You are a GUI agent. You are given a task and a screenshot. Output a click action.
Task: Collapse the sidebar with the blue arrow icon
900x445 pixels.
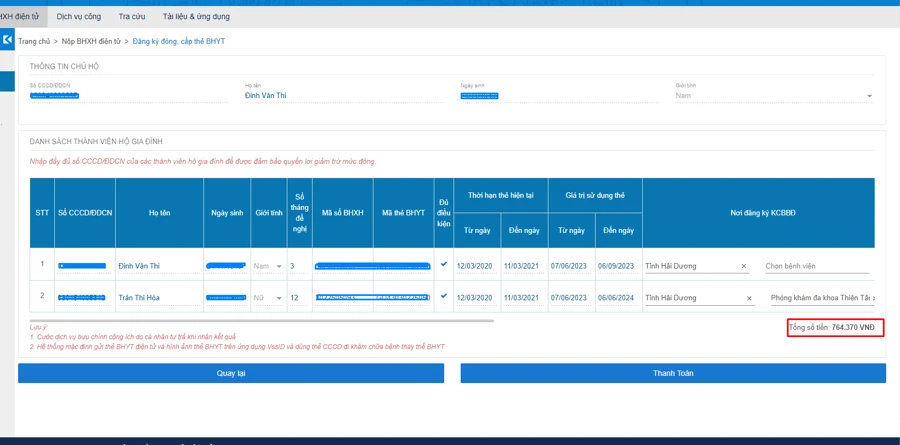pyautogui.click(x=7, y=39)
